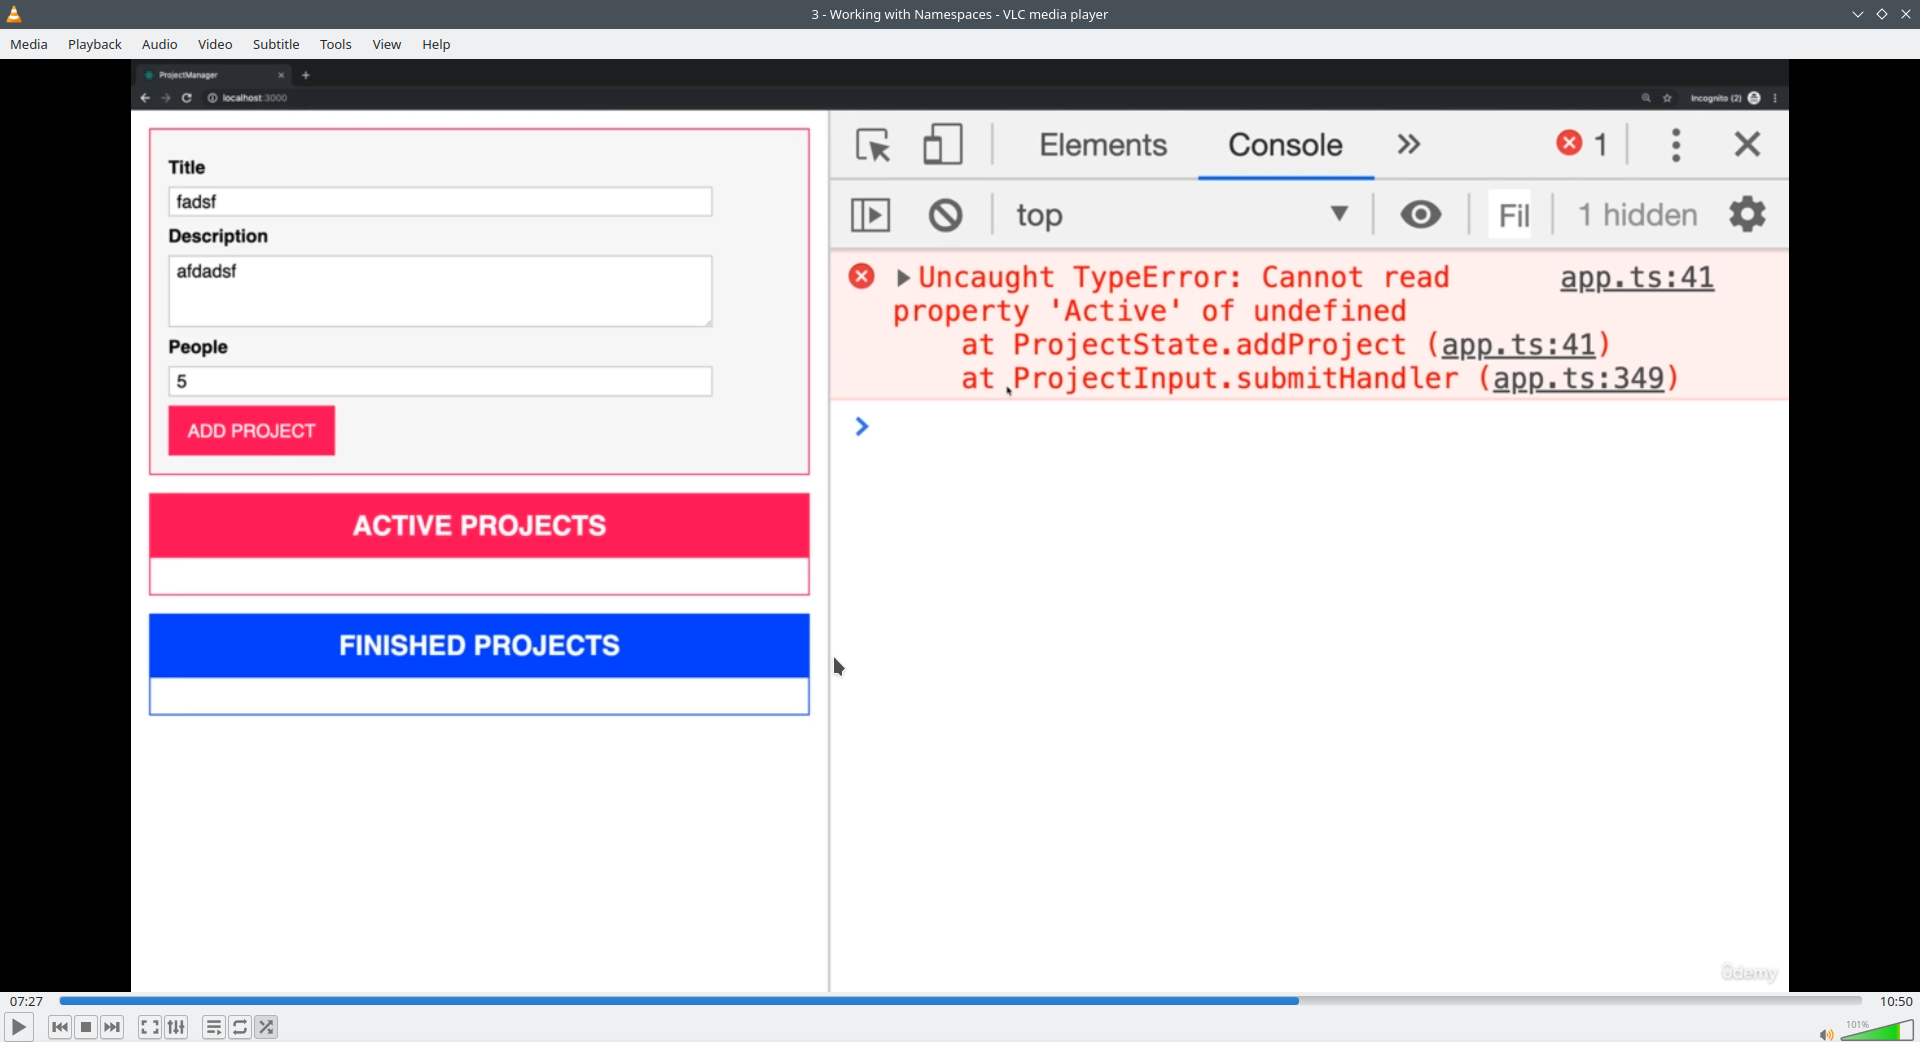The width and height of the screenshot is (1920, 1042).
Task: Toggle loop/repeat mode
Action: click(x=240, y=1027)
